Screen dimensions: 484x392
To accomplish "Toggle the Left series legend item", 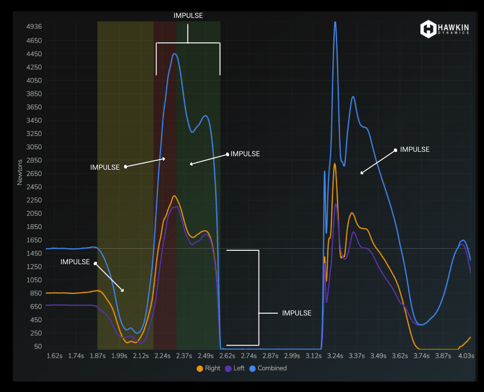I will tap(235, 368).
